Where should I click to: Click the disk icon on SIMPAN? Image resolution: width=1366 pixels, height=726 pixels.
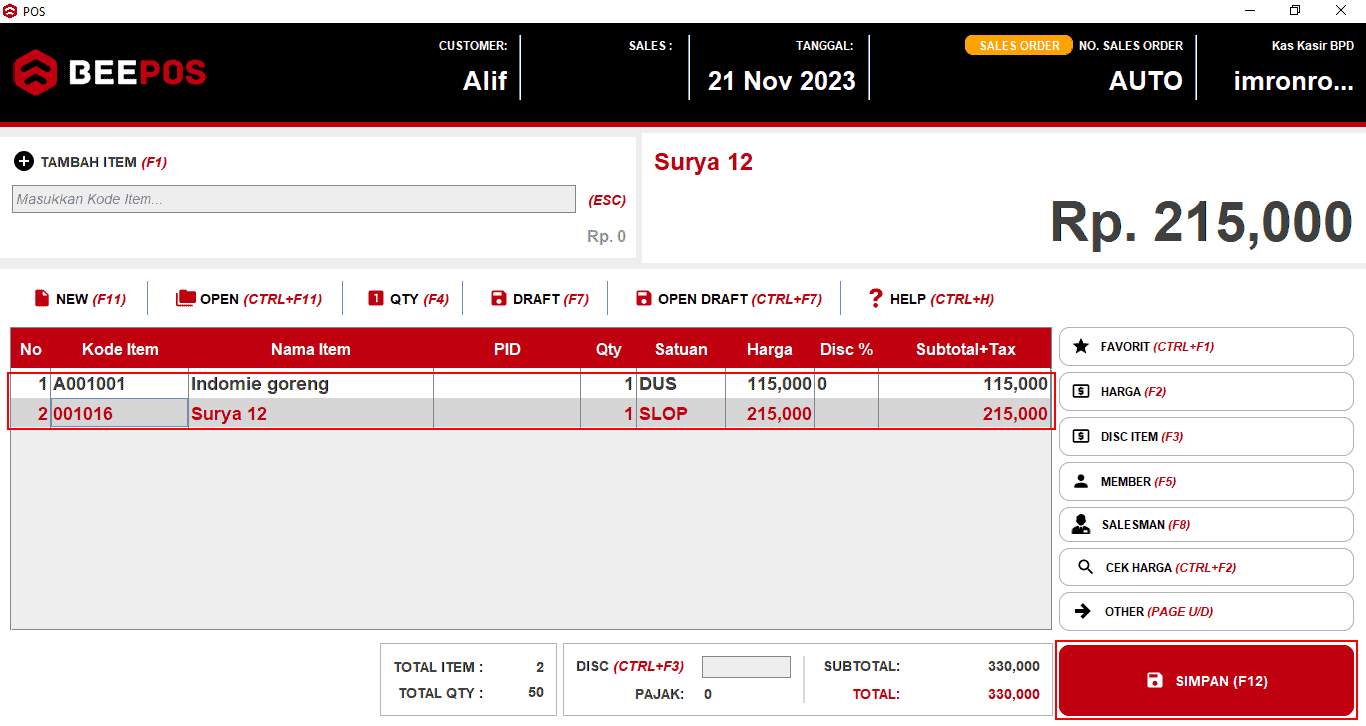click(x=1155, y=681)
